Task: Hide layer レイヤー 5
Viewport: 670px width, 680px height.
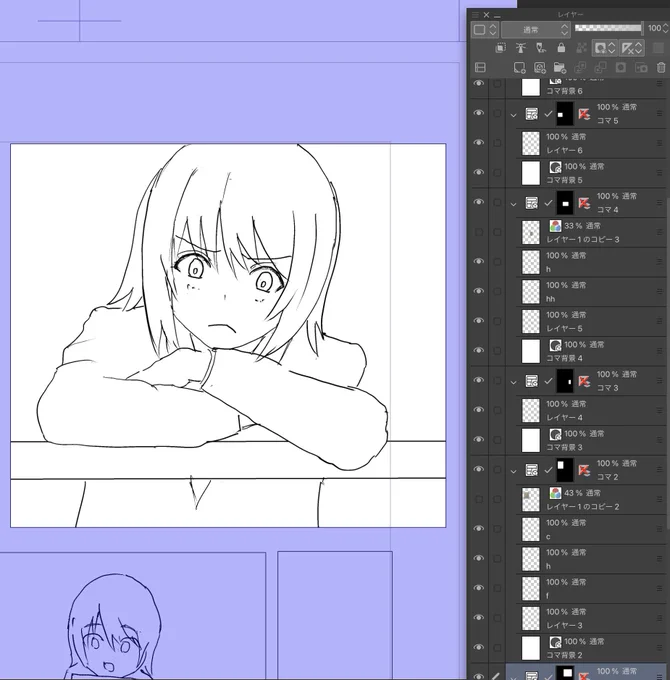Action: (x=479, y=321)
